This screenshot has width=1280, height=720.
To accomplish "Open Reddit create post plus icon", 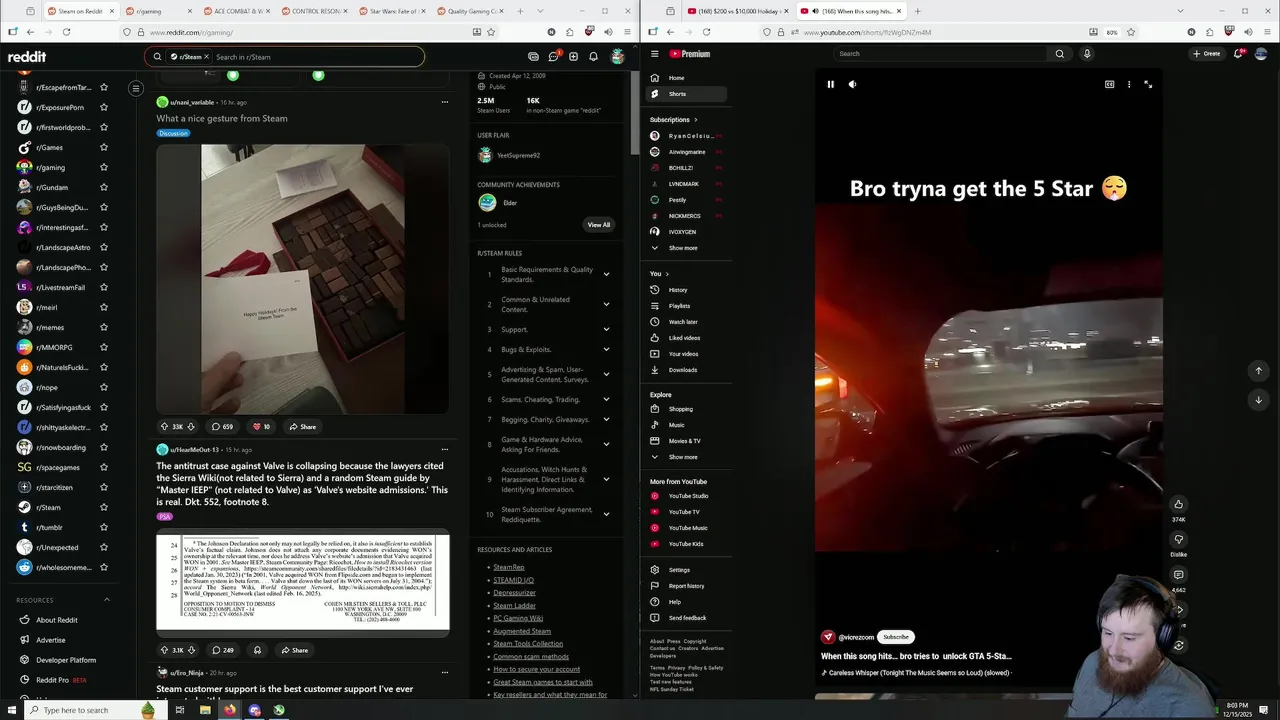I will tap(573, 57).
